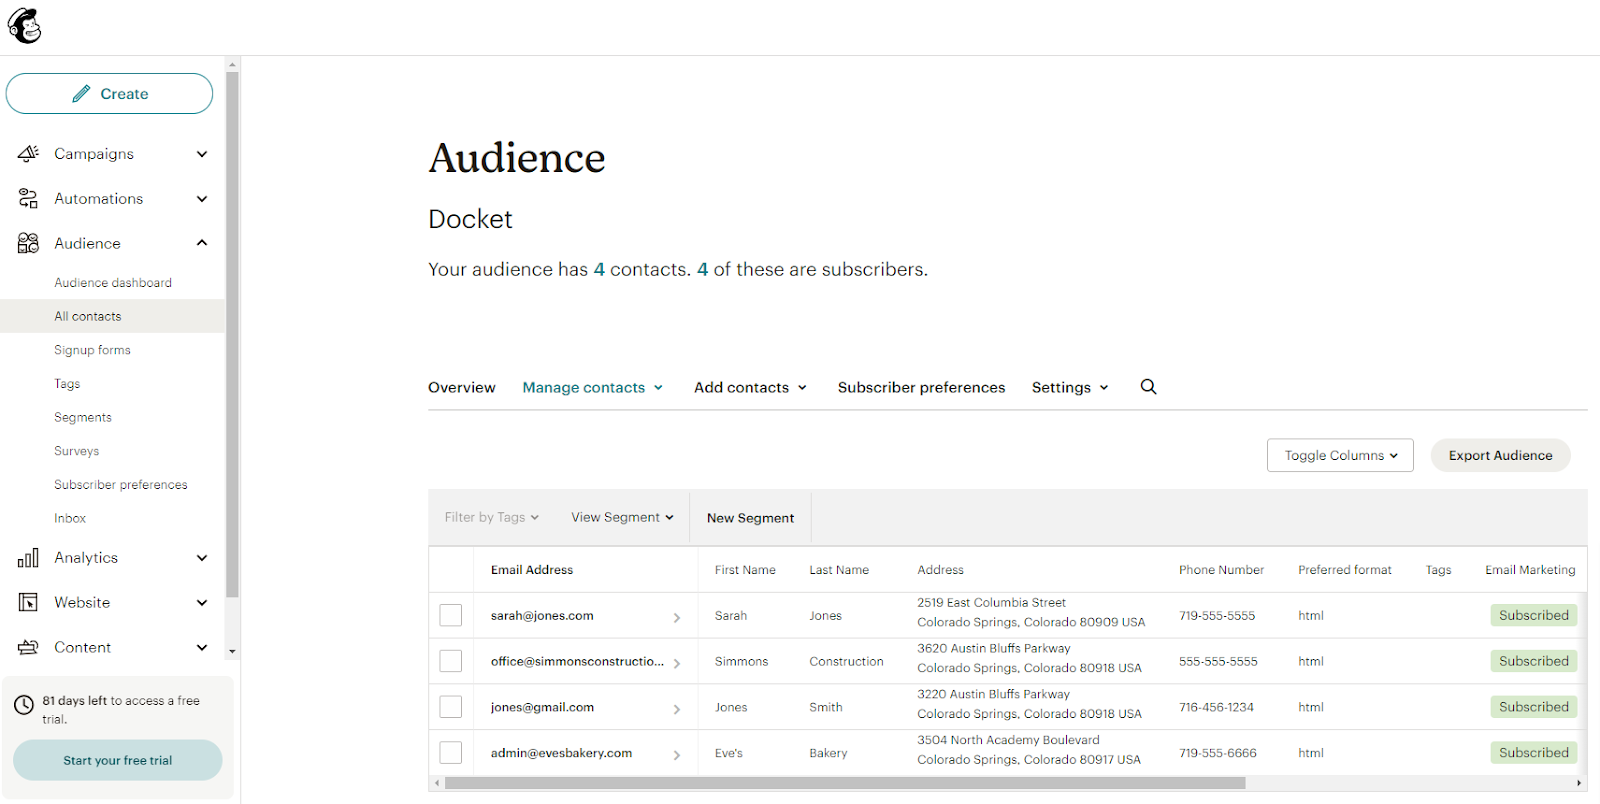Screen dimensions: 1600x804
Task: Open the Manage contacts dropdown
Action: 593,387
